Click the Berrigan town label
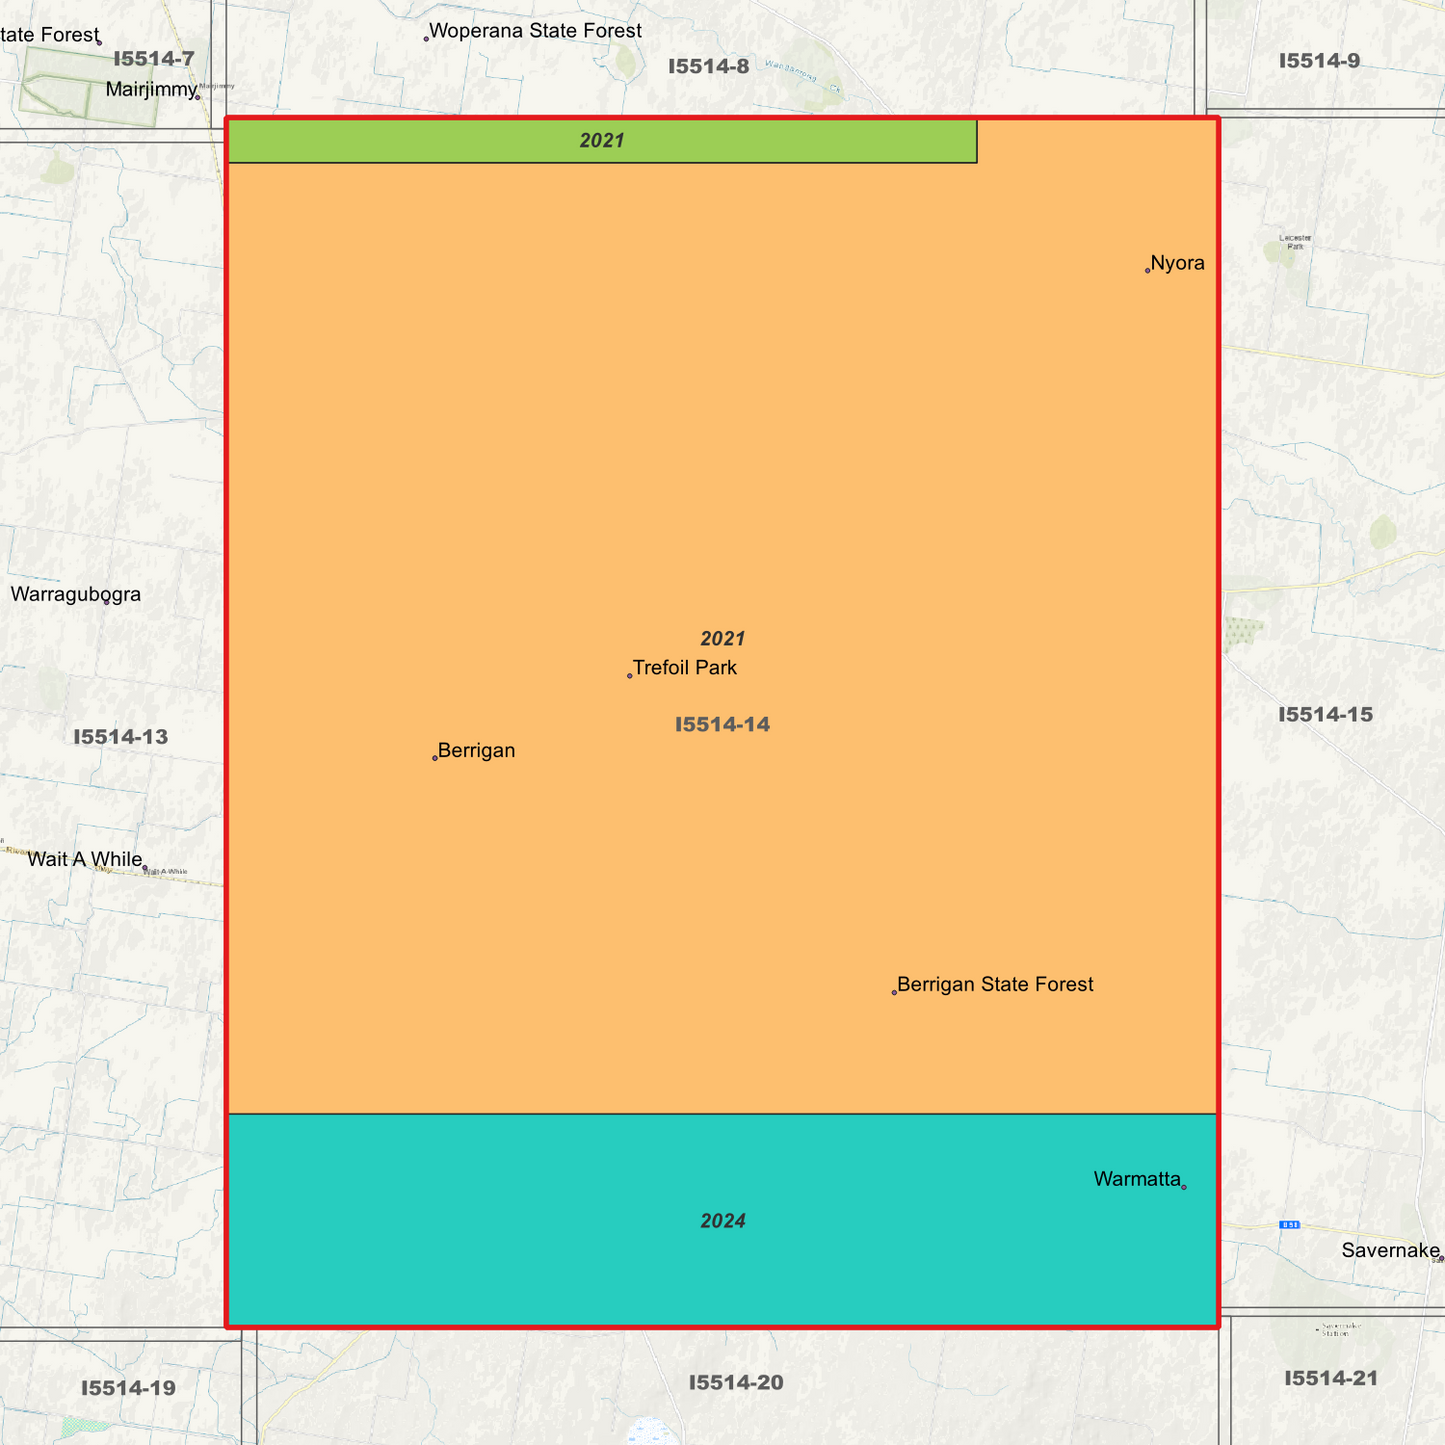This screenshot has height=1445, width=1445. 476,751
